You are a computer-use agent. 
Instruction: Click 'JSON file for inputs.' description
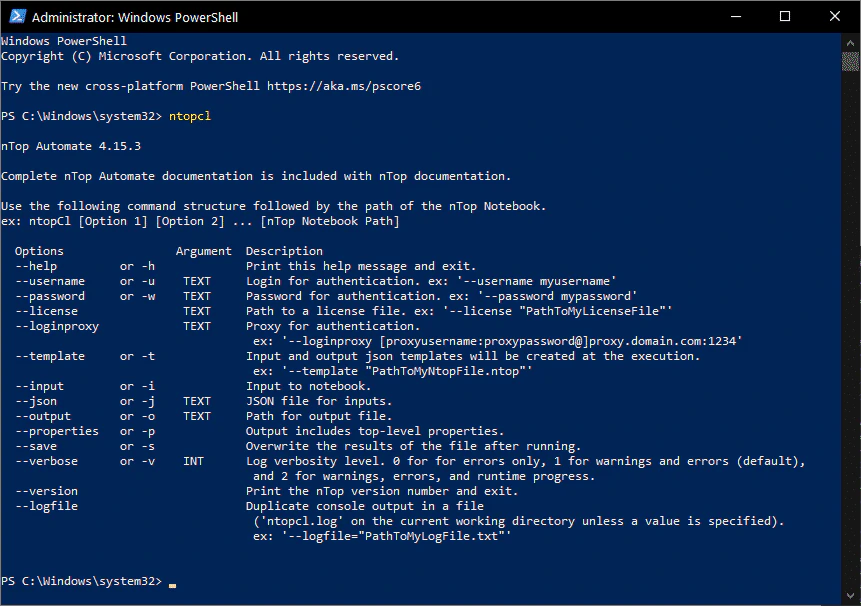[x=319, y=401]
